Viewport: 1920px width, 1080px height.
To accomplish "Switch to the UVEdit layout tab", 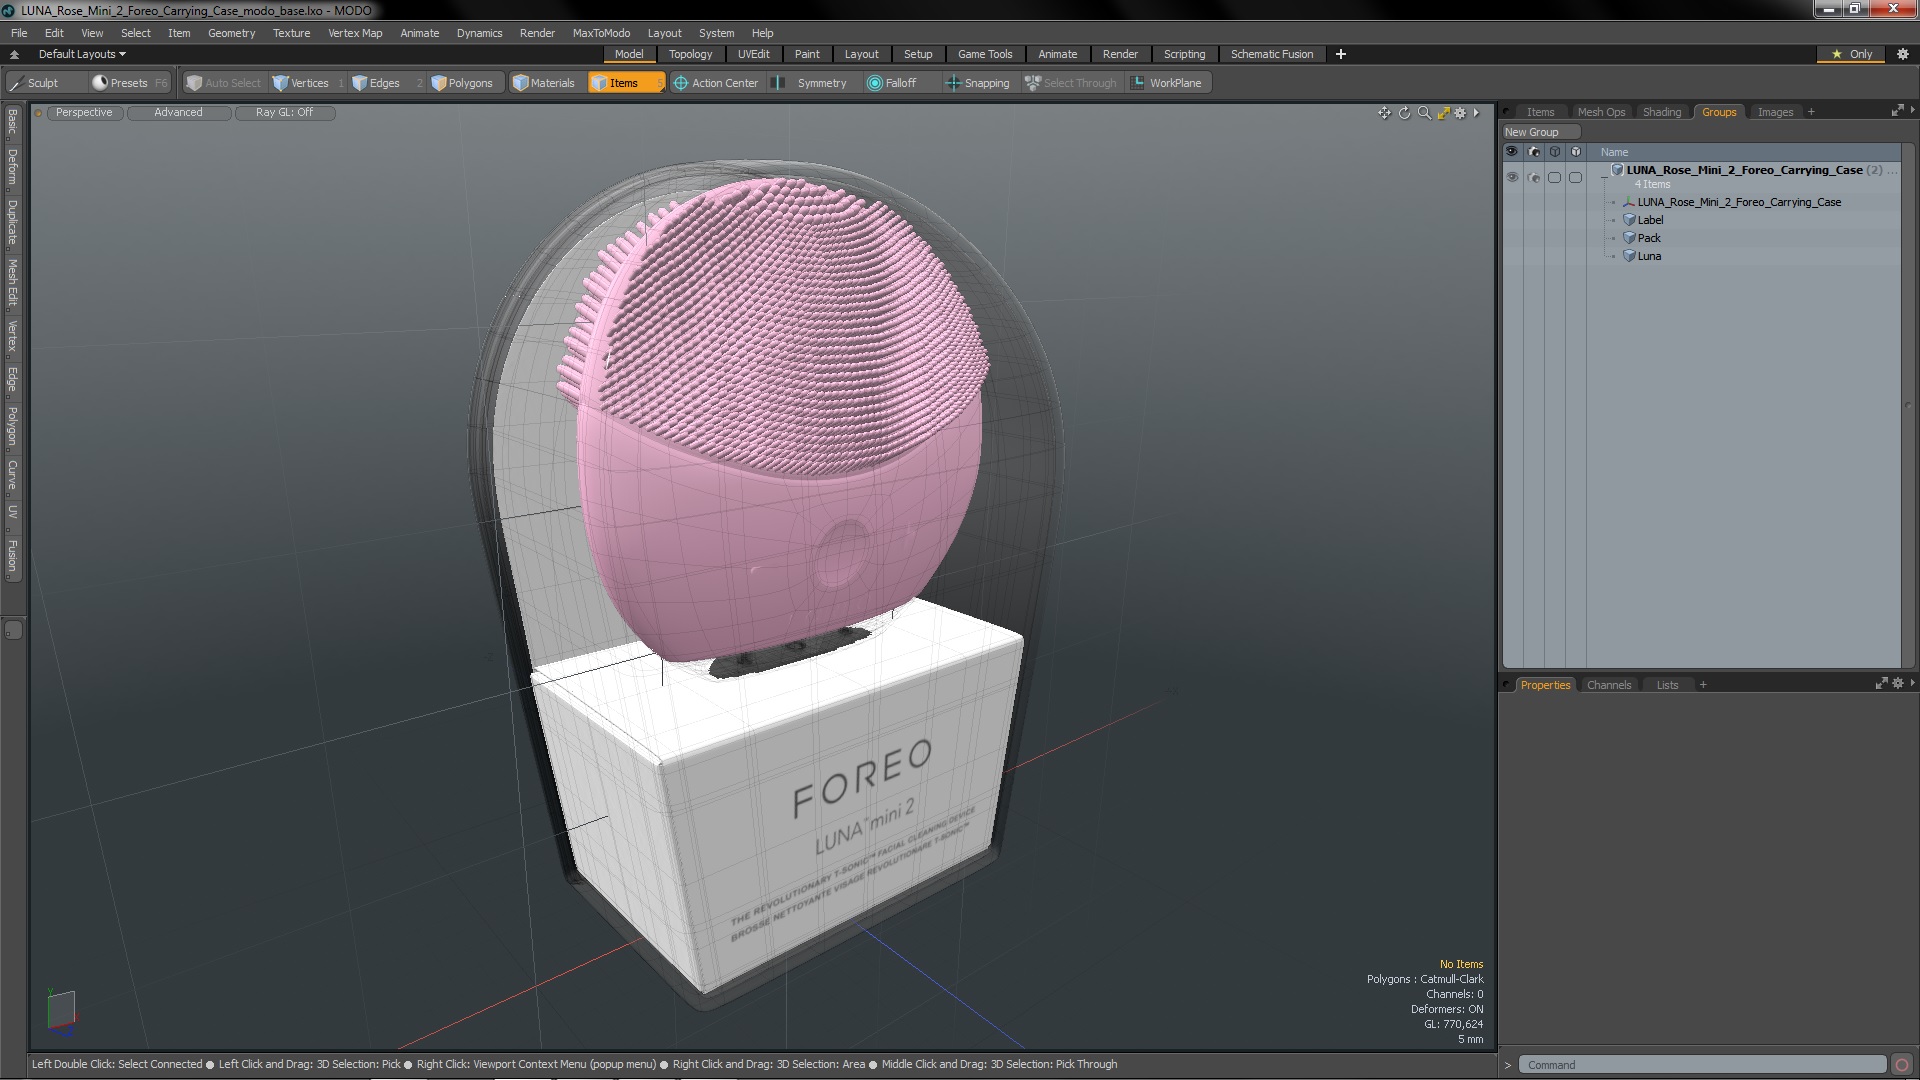I will 753,54.
